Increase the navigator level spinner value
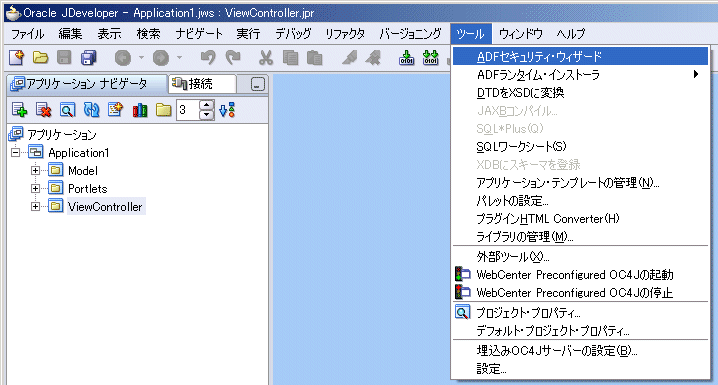Screen dimensions: 718x385 pyautogui.click(x=207, y=105)
